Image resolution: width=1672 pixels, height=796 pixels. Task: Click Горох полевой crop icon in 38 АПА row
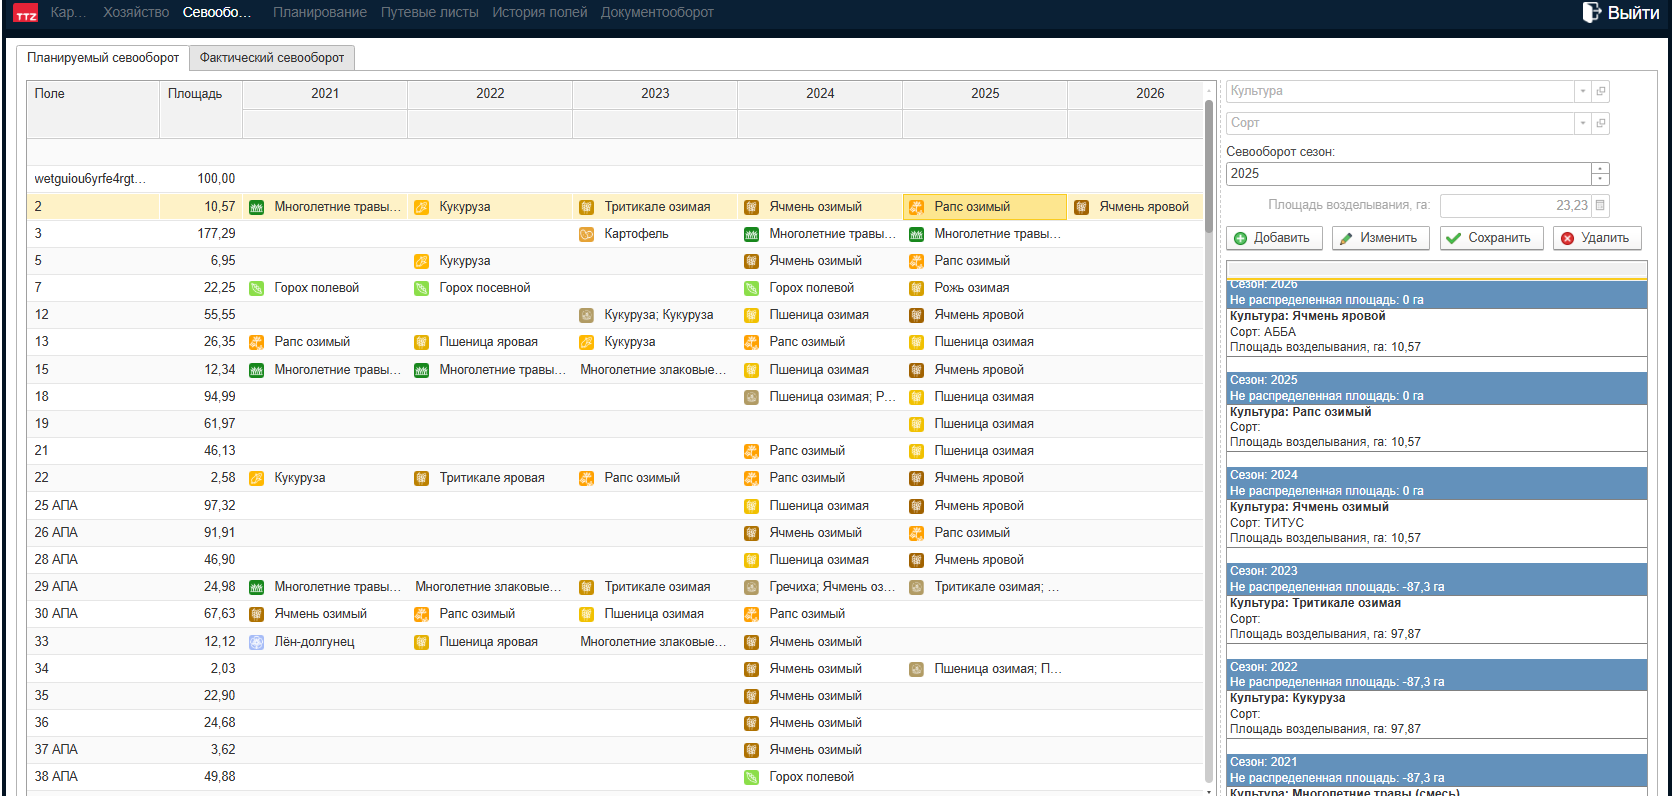point(751,777)
